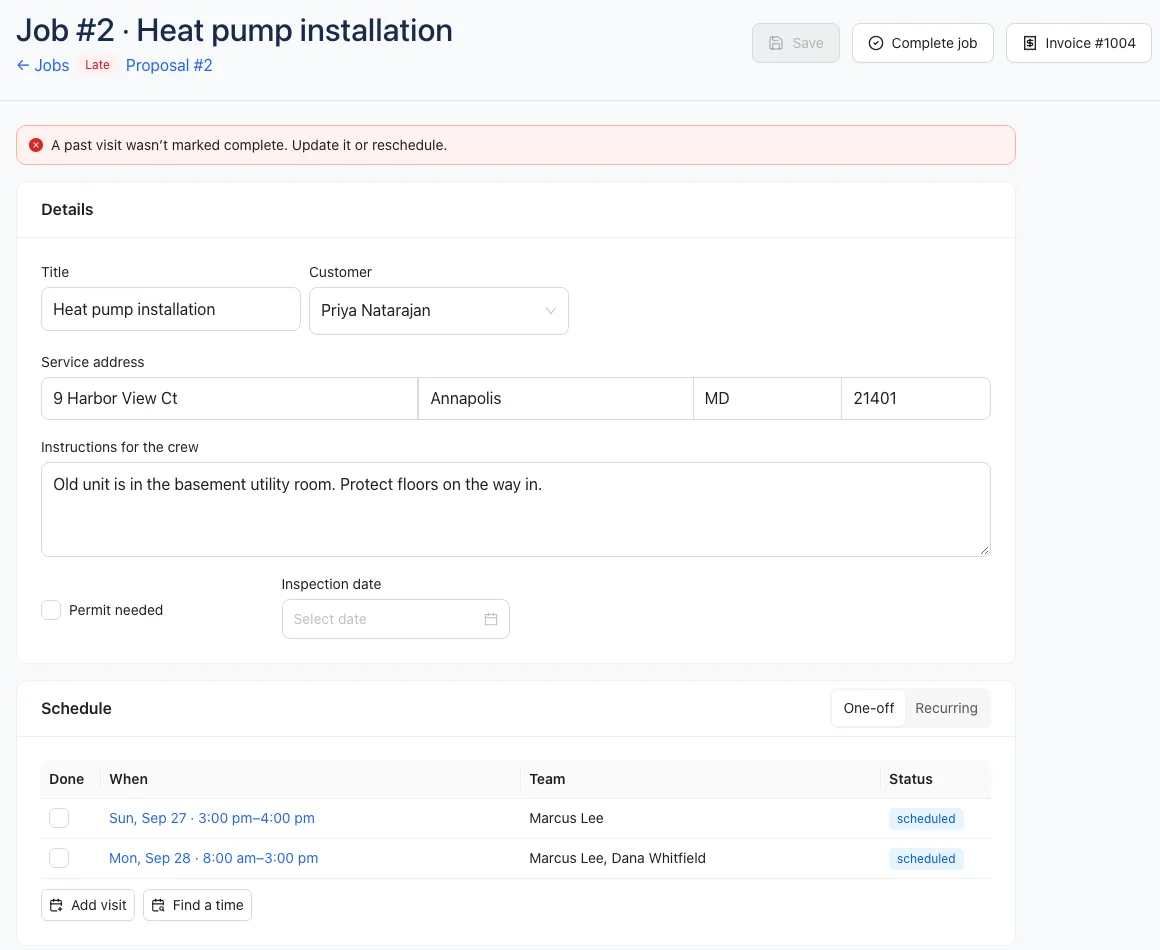Screen dimensions: 1160x950
Task: Click the Schedule section heading
Action: click(x=76, y=708)
